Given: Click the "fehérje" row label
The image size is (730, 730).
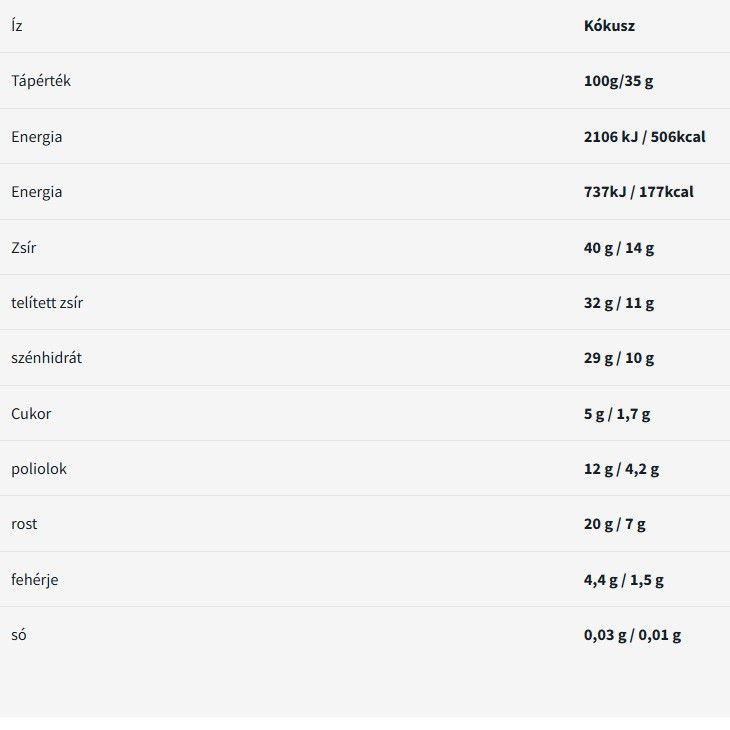Looking at the screenshot, I should click(35, 579).
